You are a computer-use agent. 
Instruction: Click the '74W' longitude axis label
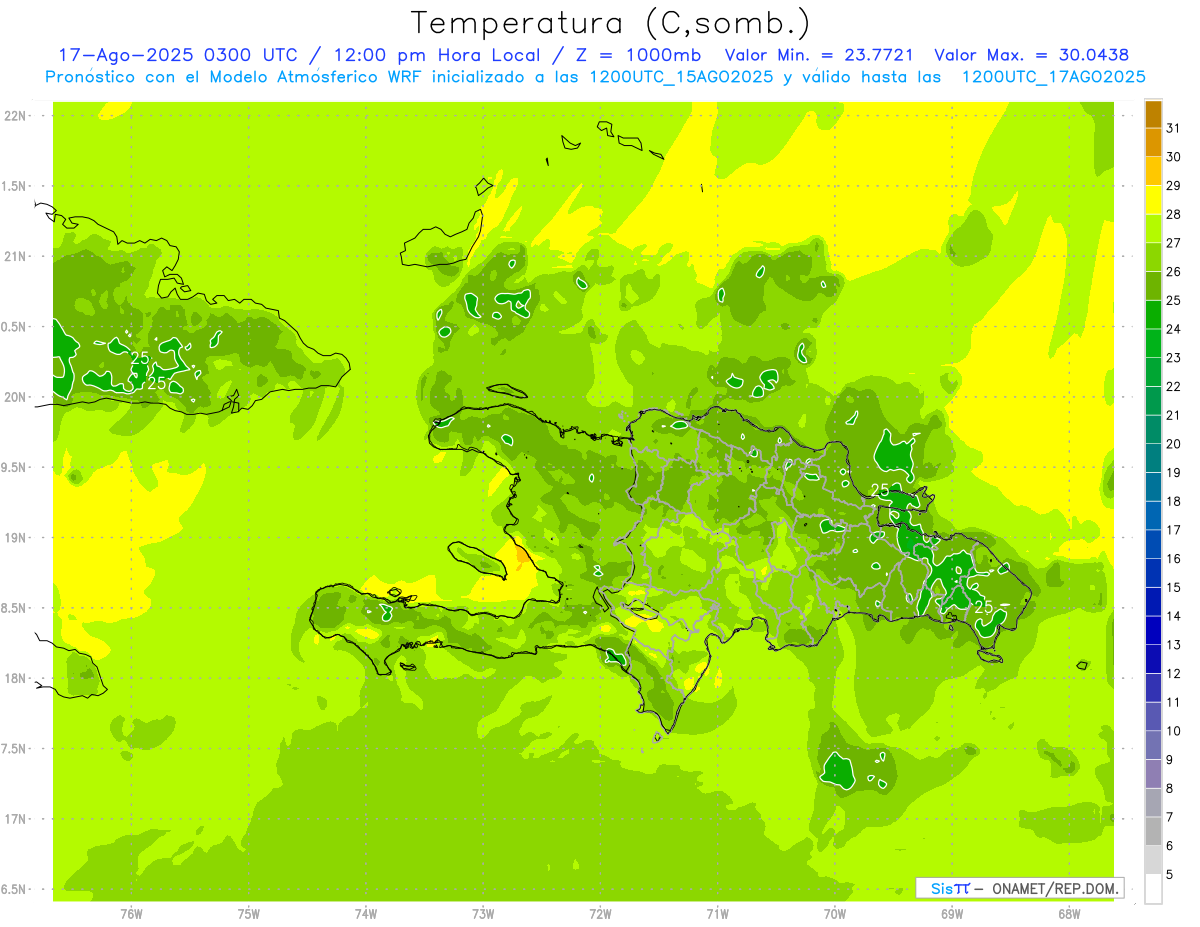pyautogui.click(x=366, y=914)
